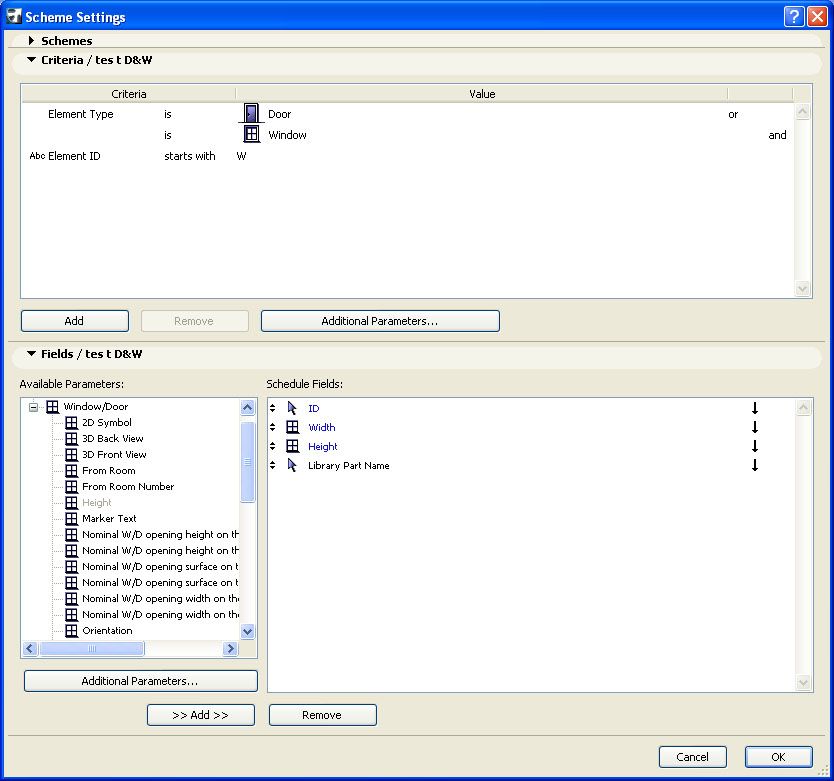This screenshot has width=834, height=781.
Task: Collapse the Fields / tes t D&W panel
Action: coord(31,354)
